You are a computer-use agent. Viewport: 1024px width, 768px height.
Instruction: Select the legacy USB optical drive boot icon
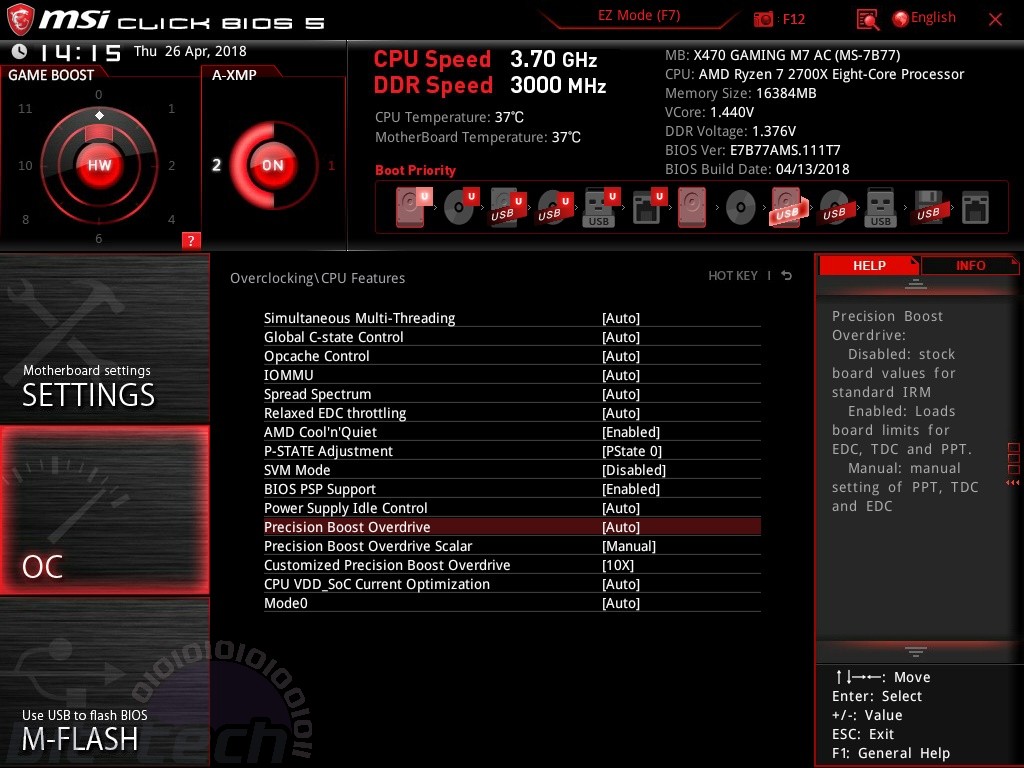pyautogui.click(x=834, y=207)
